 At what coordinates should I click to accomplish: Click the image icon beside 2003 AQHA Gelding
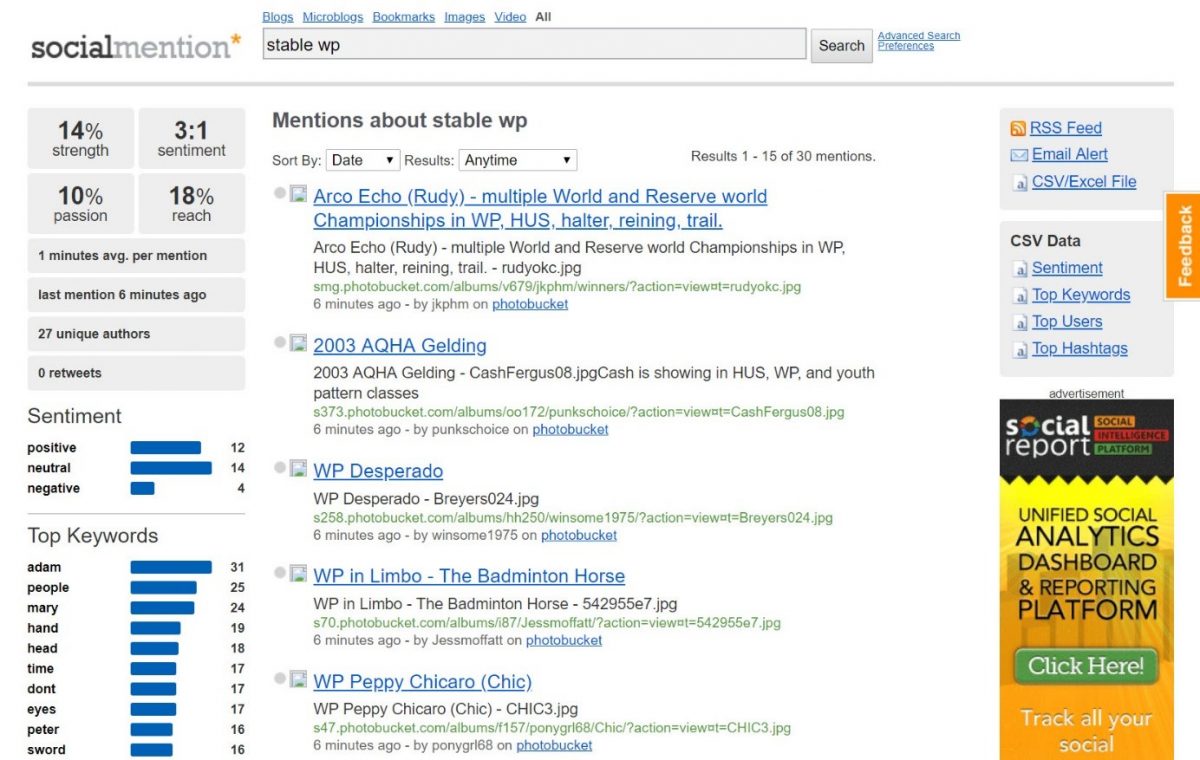[298, 343]
